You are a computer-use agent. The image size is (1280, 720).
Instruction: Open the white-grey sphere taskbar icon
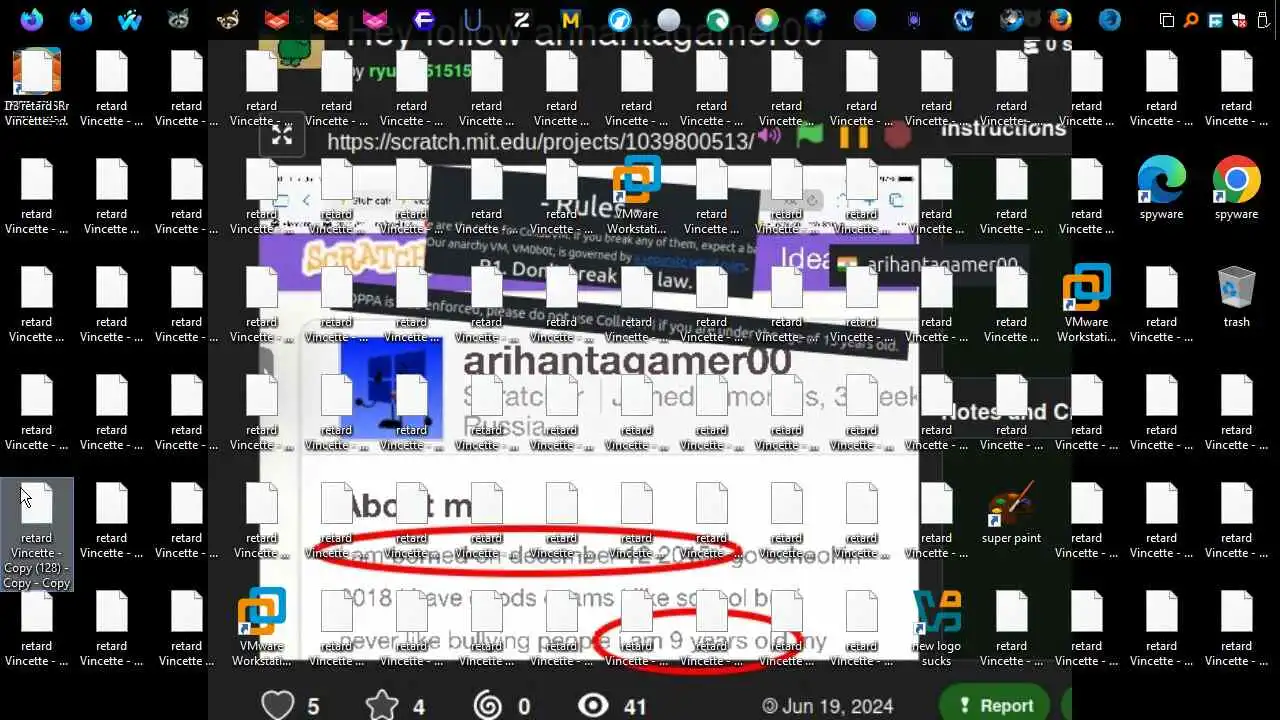669,19
